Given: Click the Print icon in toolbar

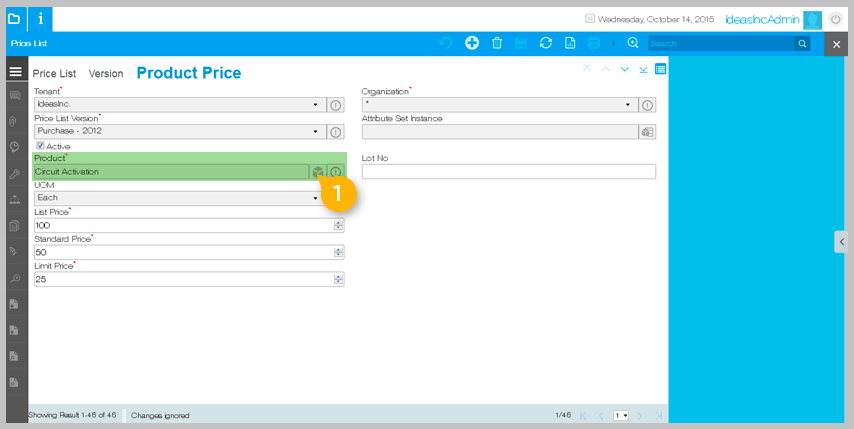Looking at the screenshot, I should click(x=594, y=43).
